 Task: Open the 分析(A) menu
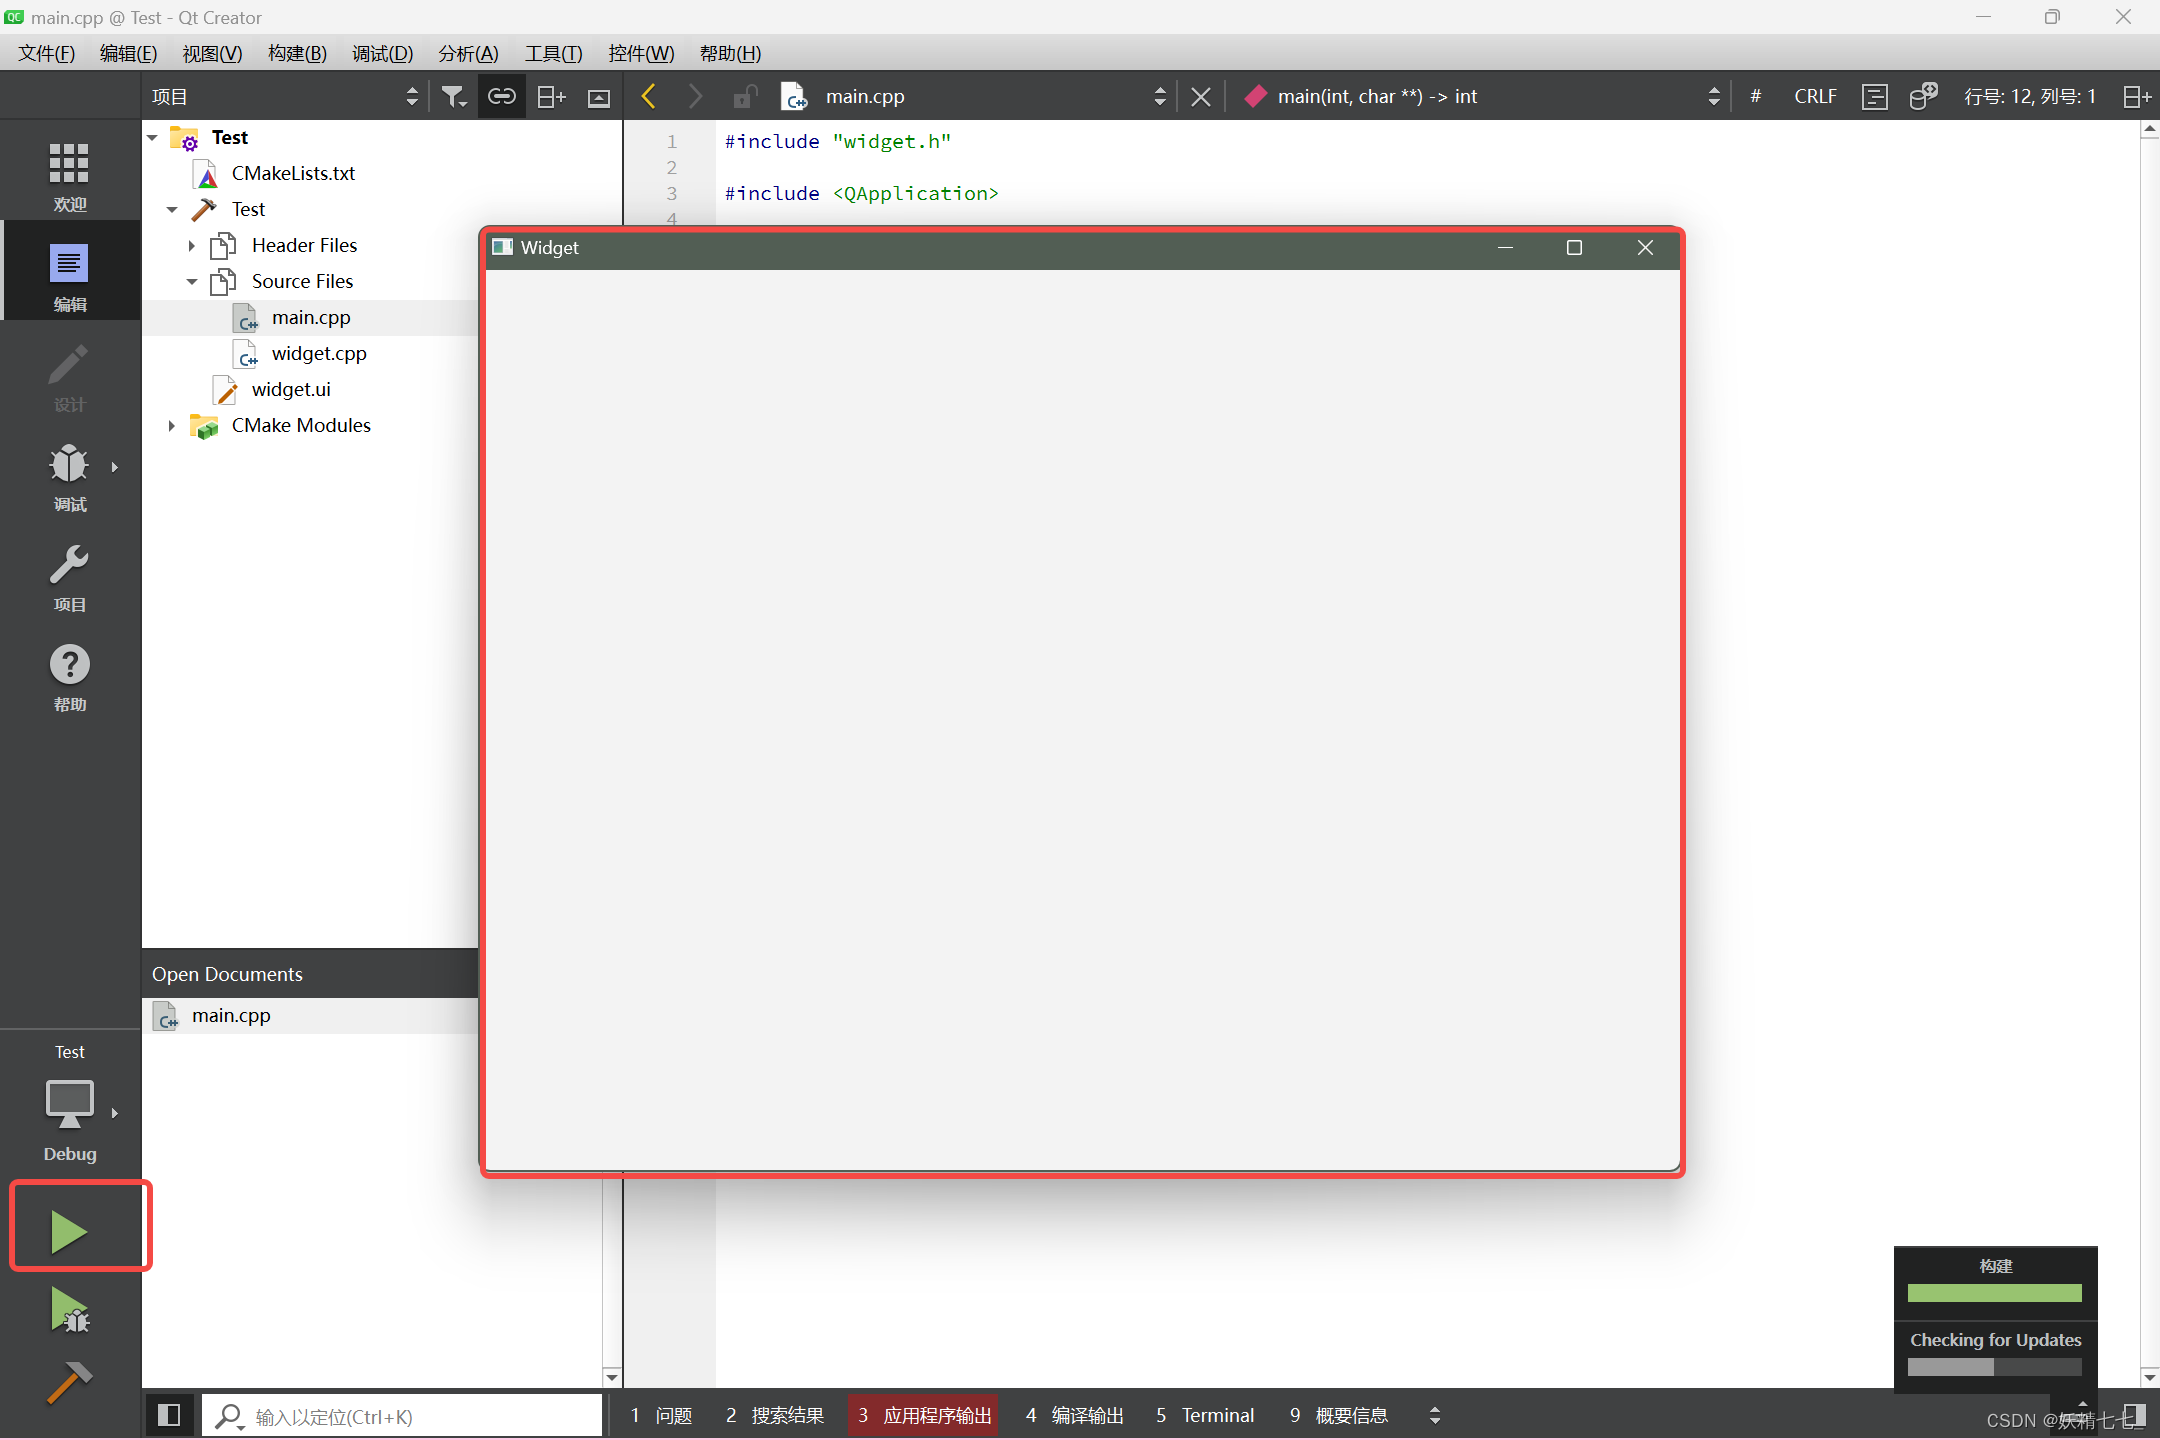click(x=468, y=53)
